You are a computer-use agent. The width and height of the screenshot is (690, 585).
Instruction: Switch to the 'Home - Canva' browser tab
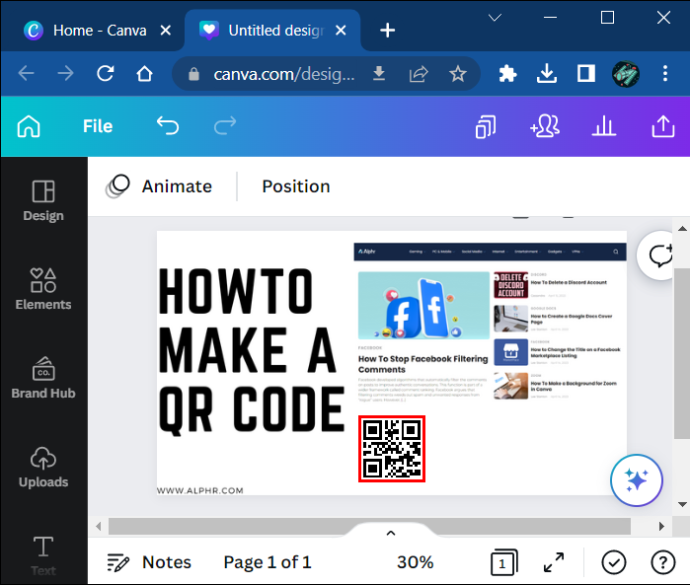[92, 30]
